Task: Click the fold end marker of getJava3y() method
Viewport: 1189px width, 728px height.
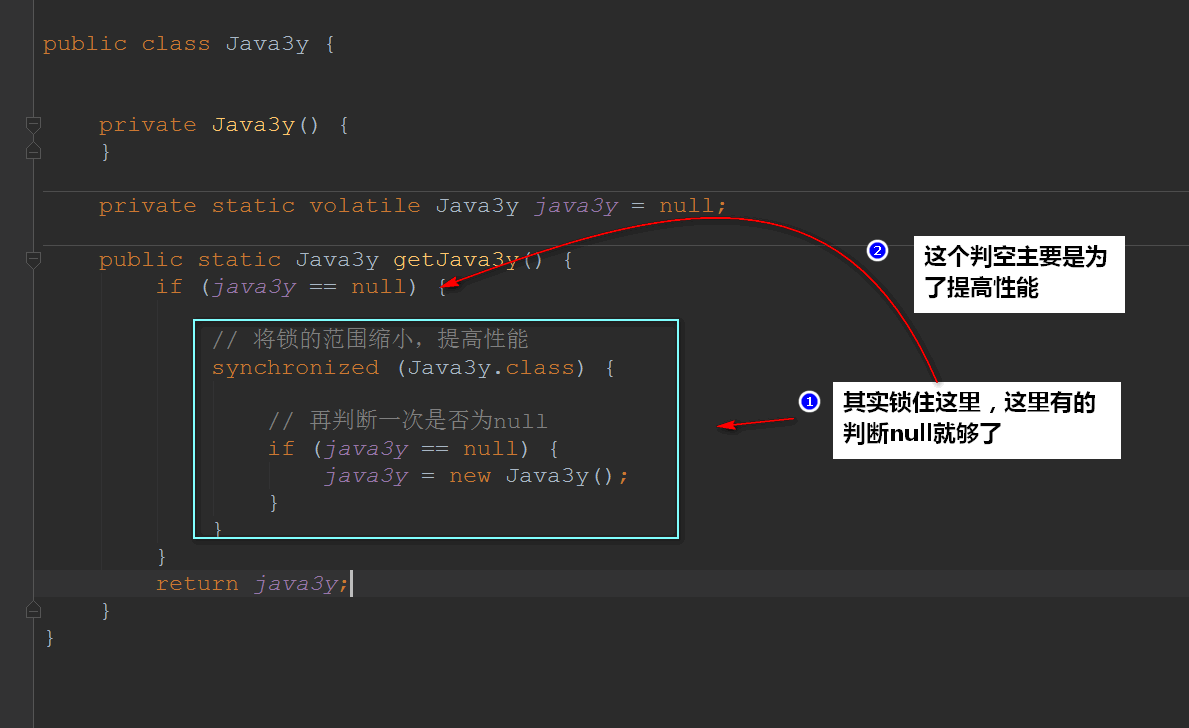Action: [33, 610]
